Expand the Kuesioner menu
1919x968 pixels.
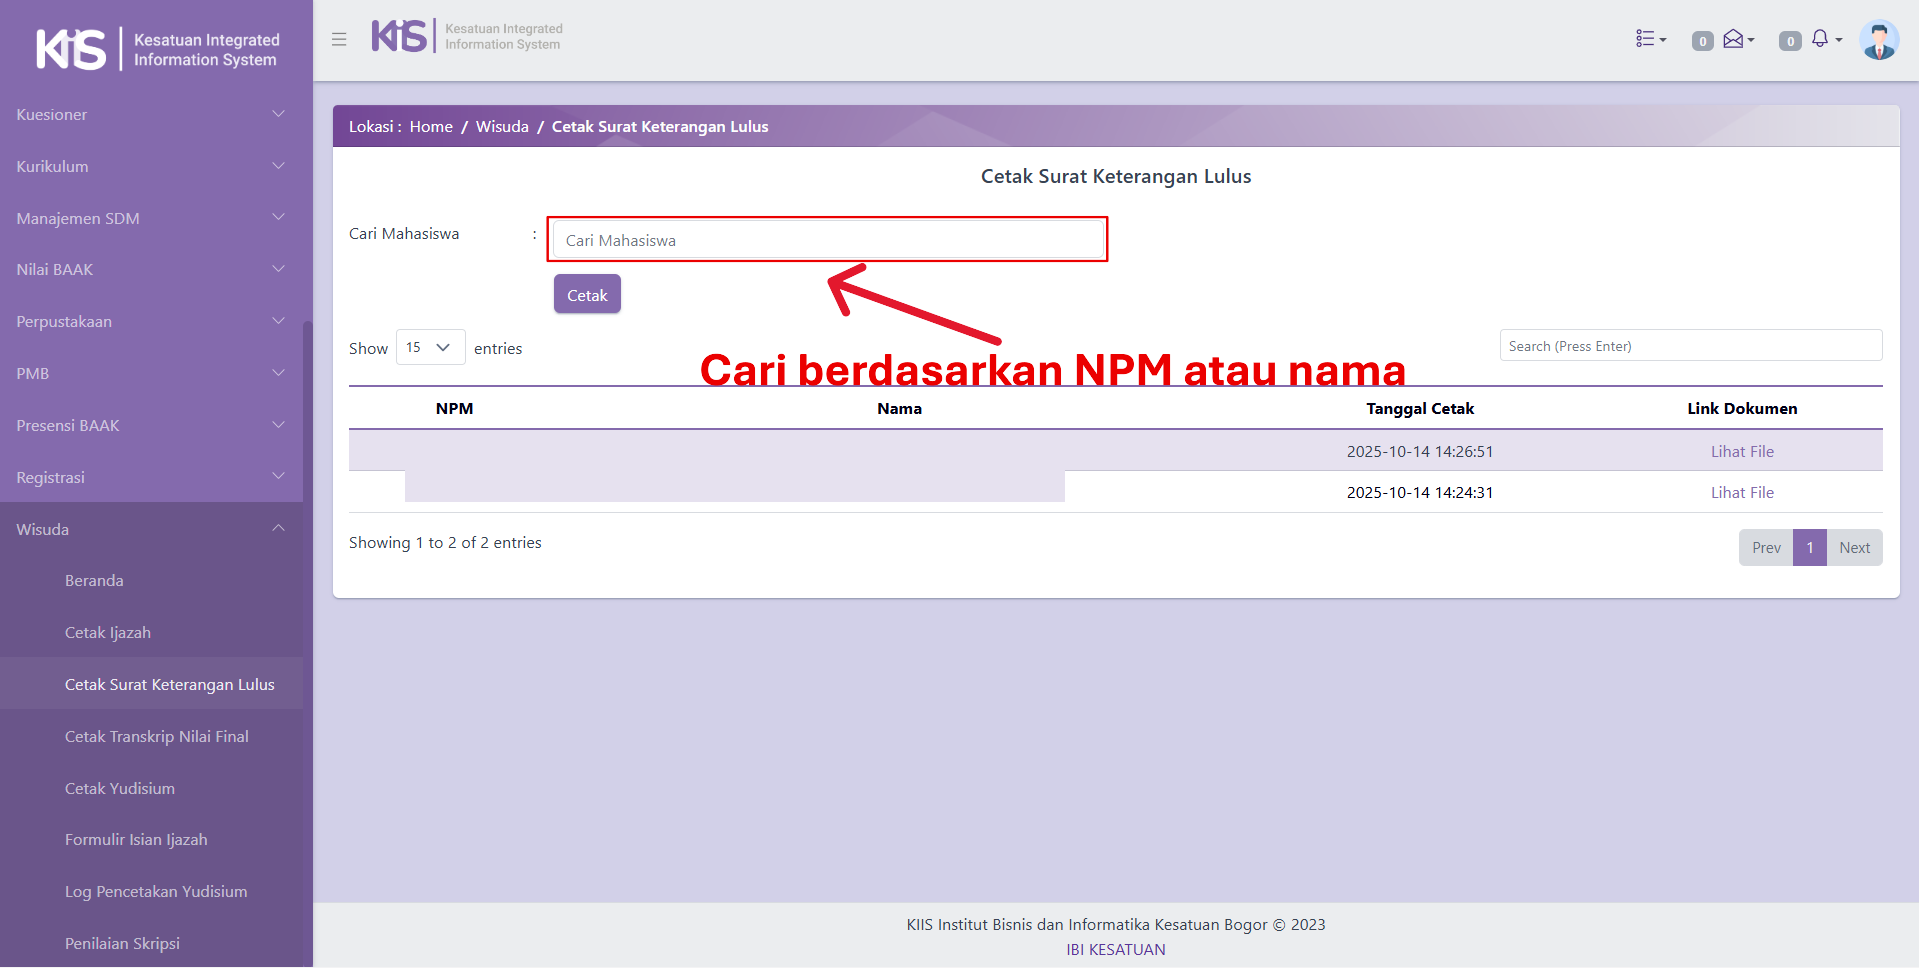click(x=151, y=114)
